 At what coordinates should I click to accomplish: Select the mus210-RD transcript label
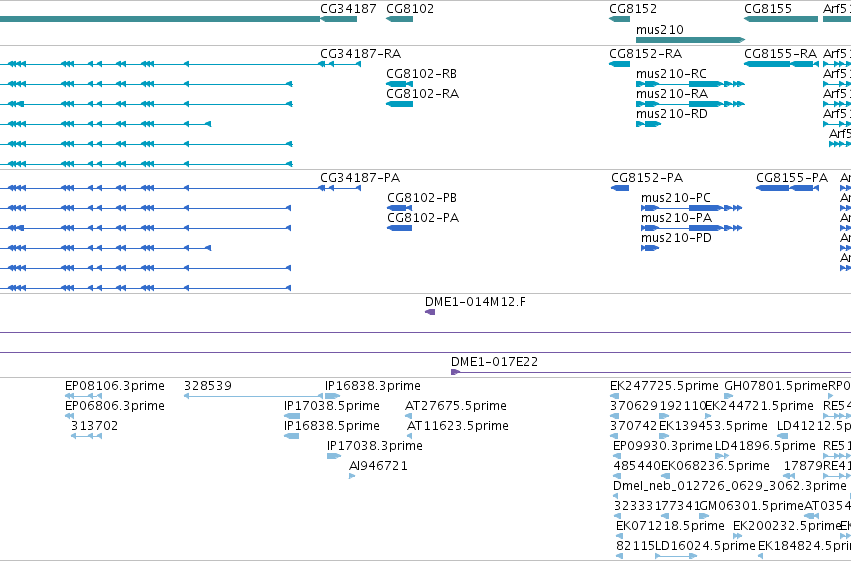coord(672,114)
